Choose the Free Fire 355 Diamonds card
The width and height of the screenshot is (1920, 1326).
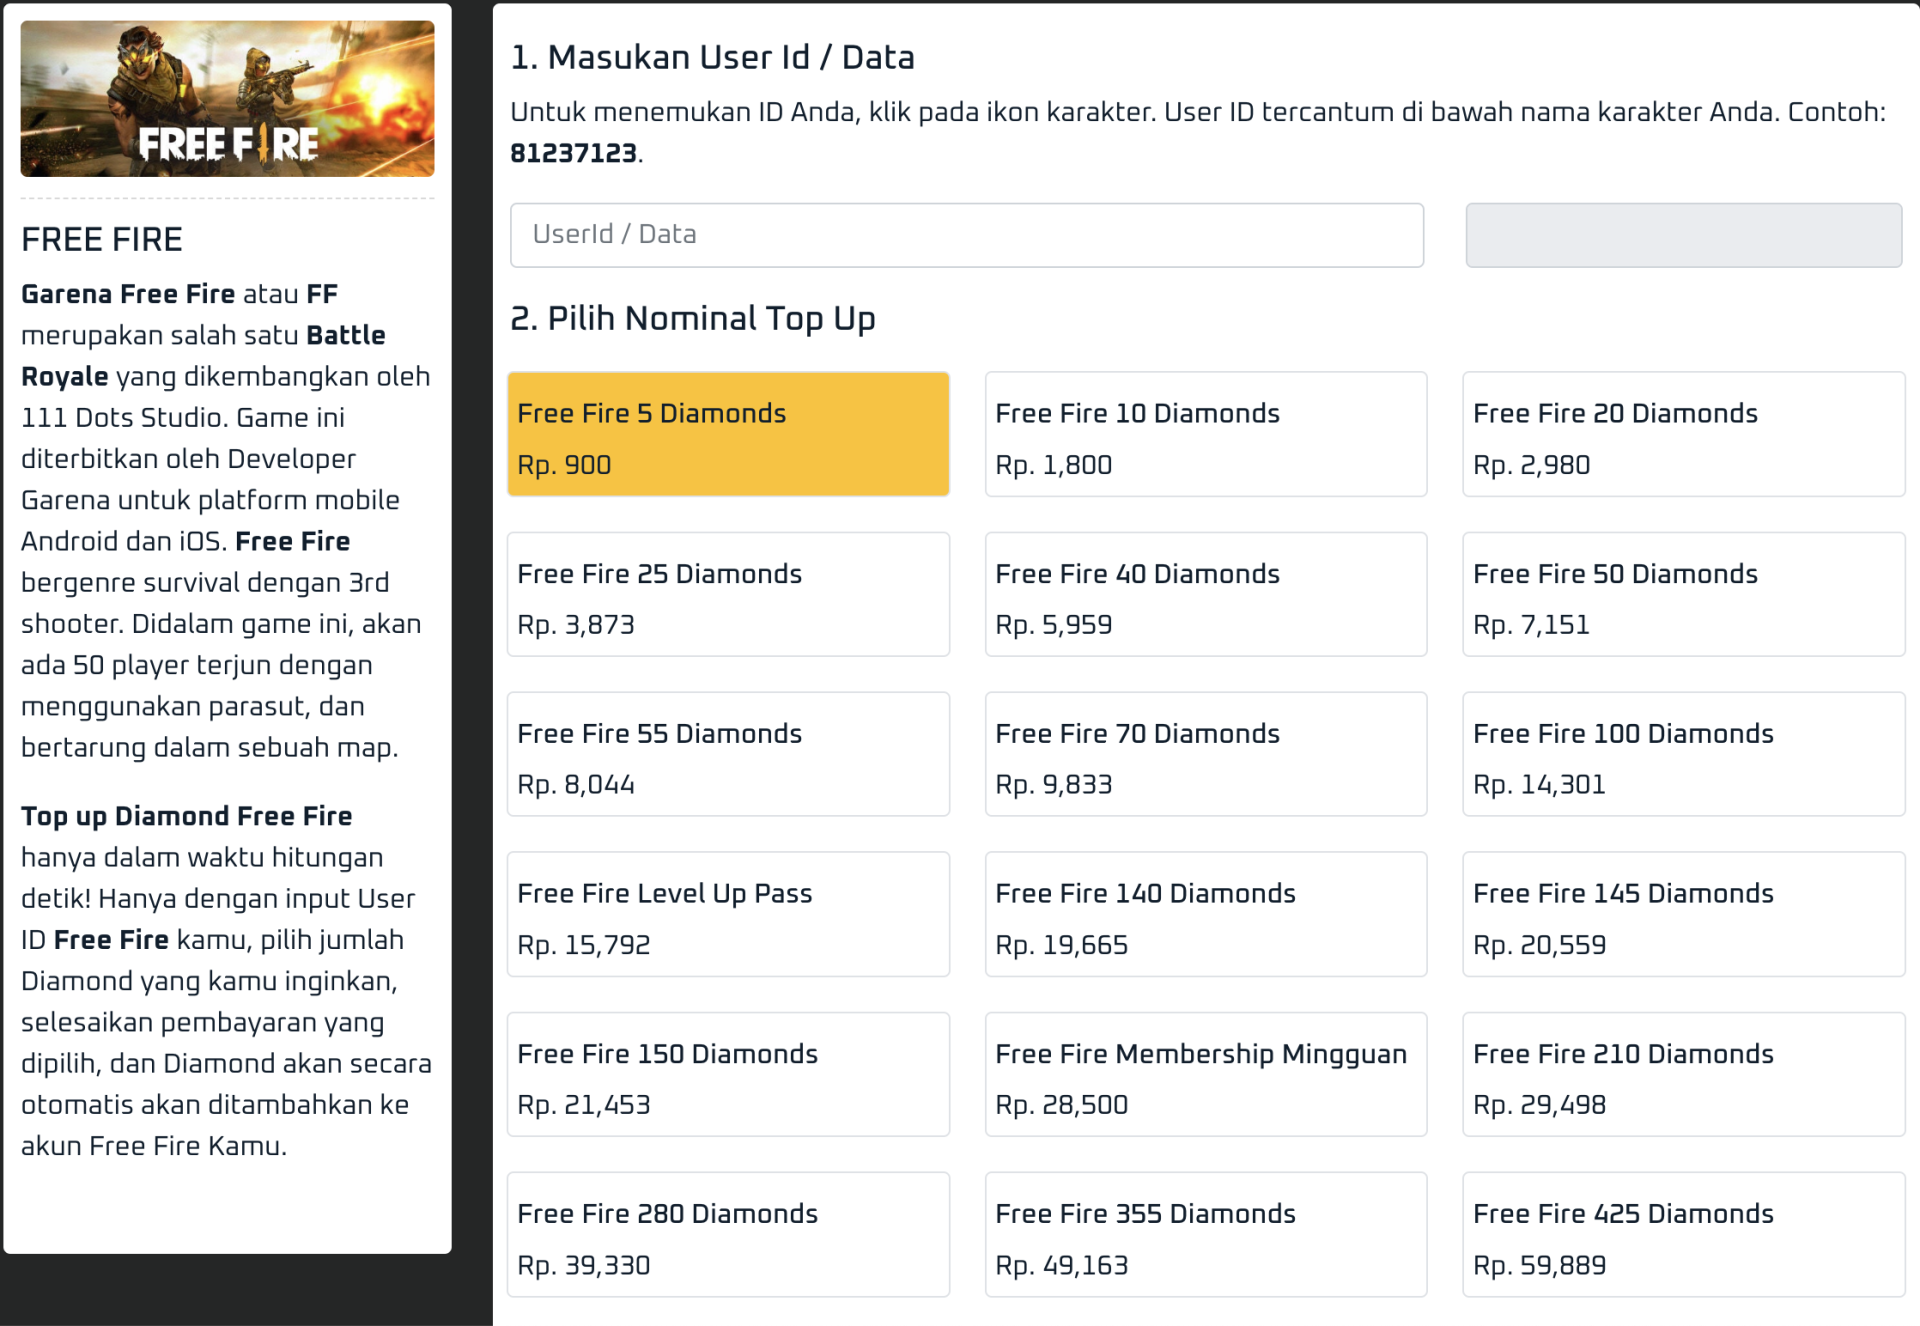pos(1205,1234)
